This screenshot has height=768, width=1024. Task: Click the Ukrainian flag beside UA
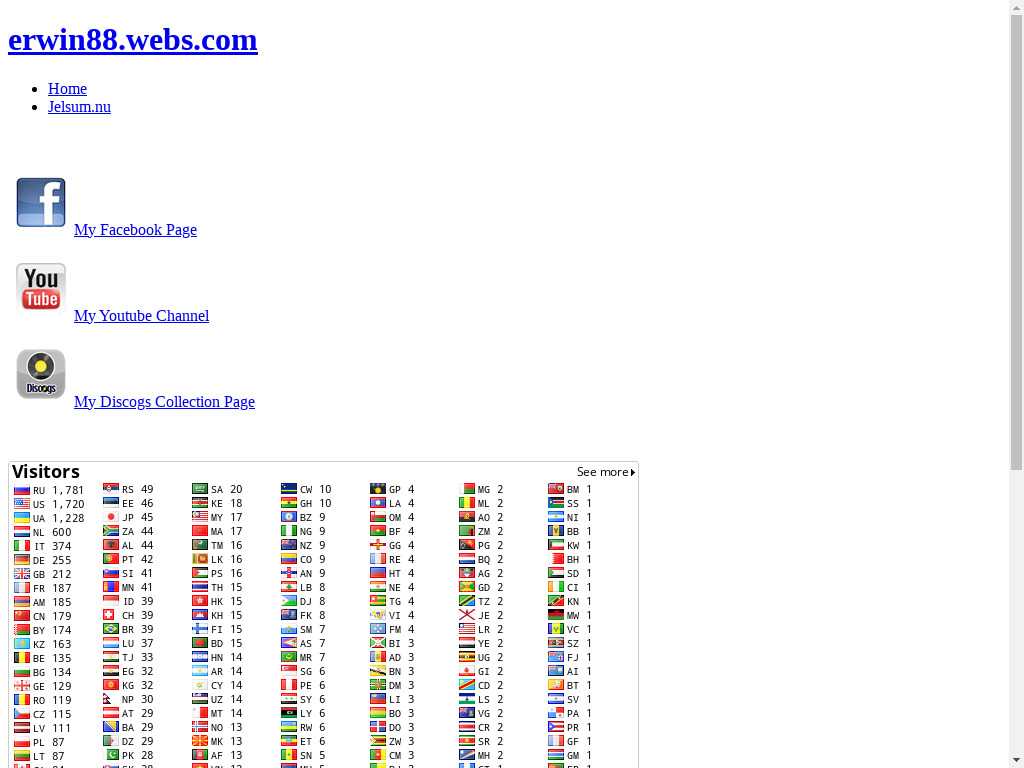pyautogui.click(x=22, y=518)
